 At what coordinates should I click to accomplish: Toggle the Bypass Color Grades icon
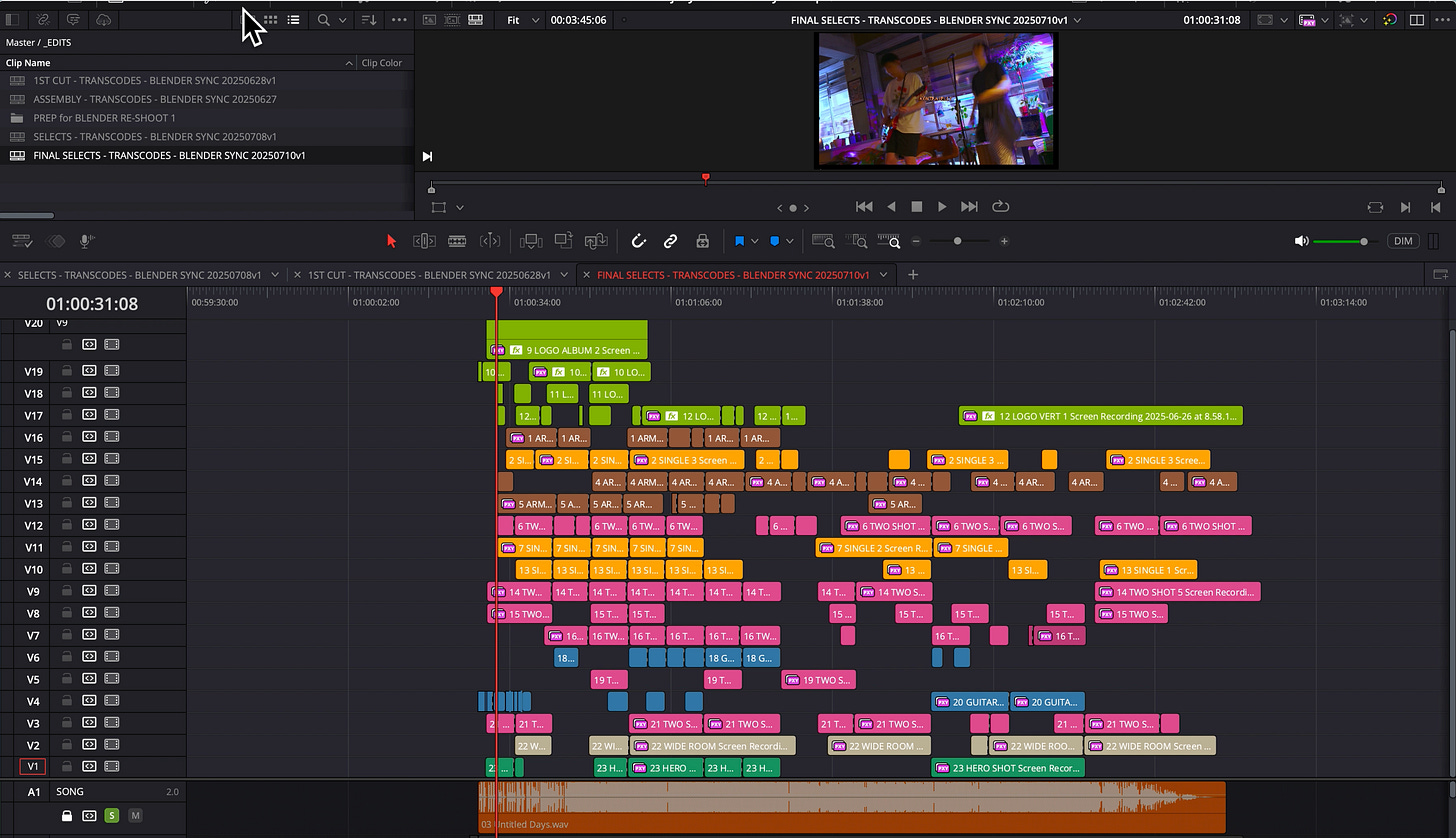1390,20
